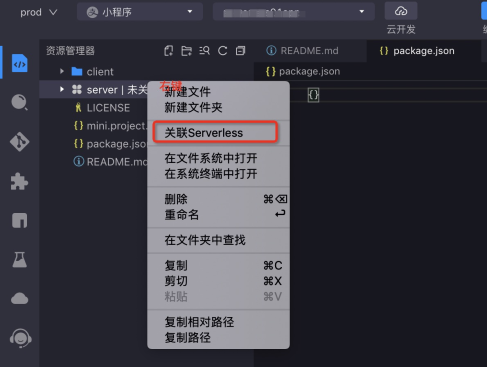Viewport: 487px width, 367px height.
Task: Expand the client folder arrow
Action: pos(62,71)
